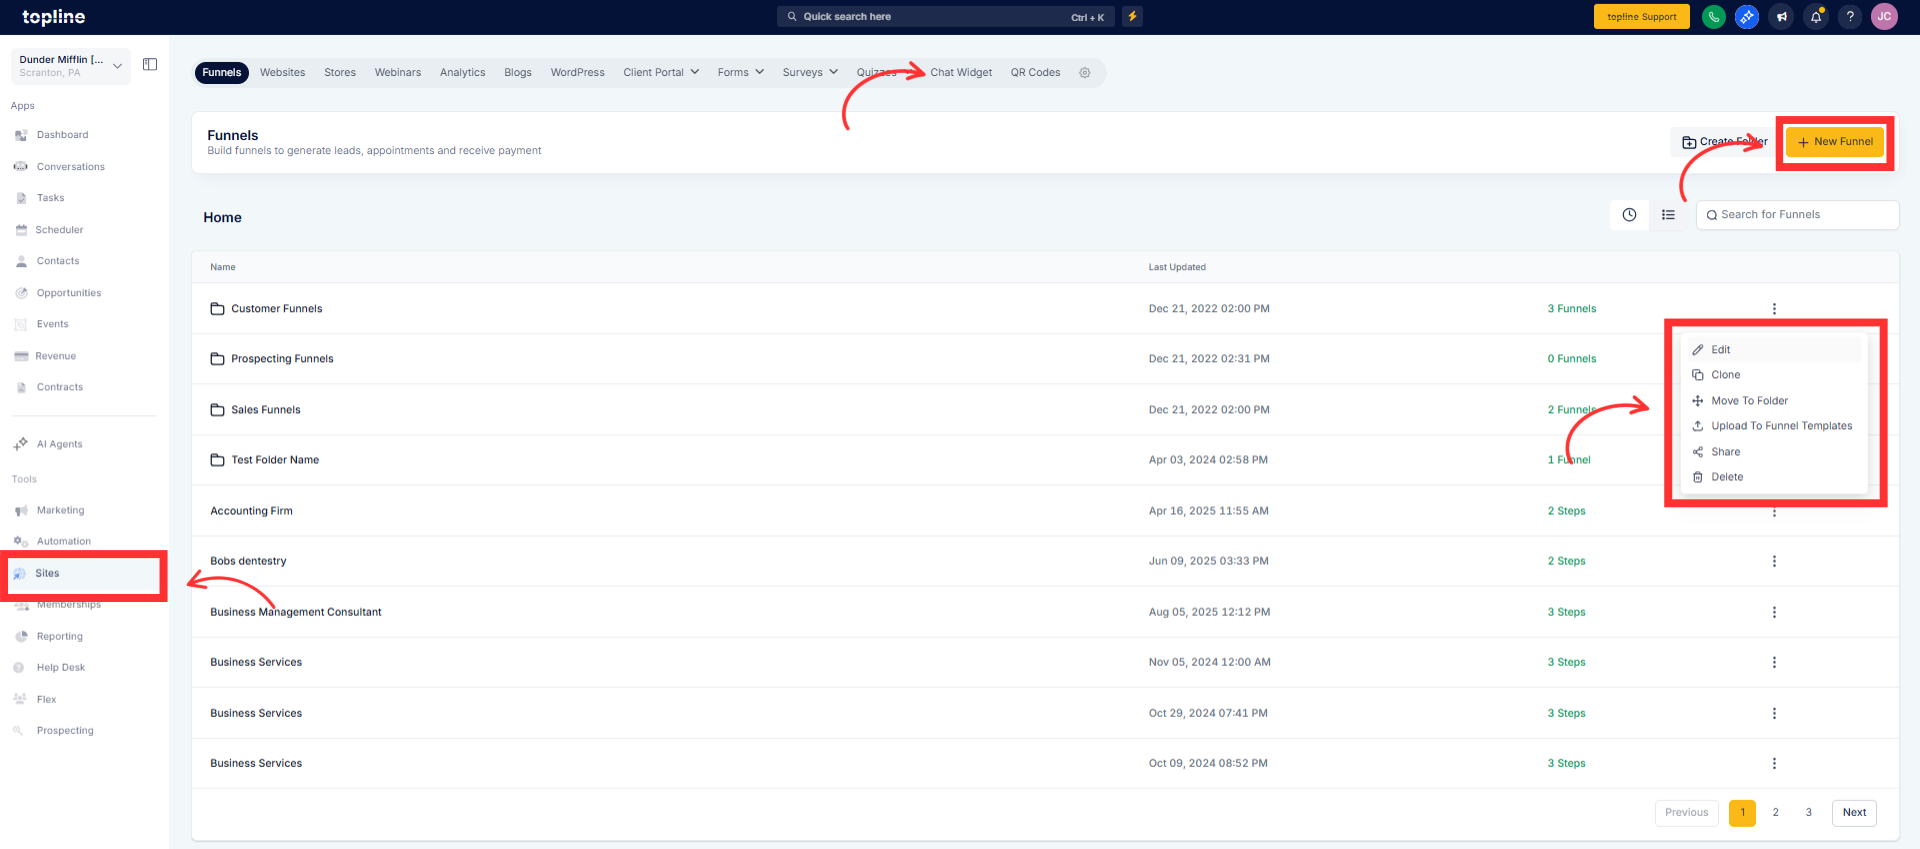
Task: Switch to the Stores tab
Action: [340, 73]
